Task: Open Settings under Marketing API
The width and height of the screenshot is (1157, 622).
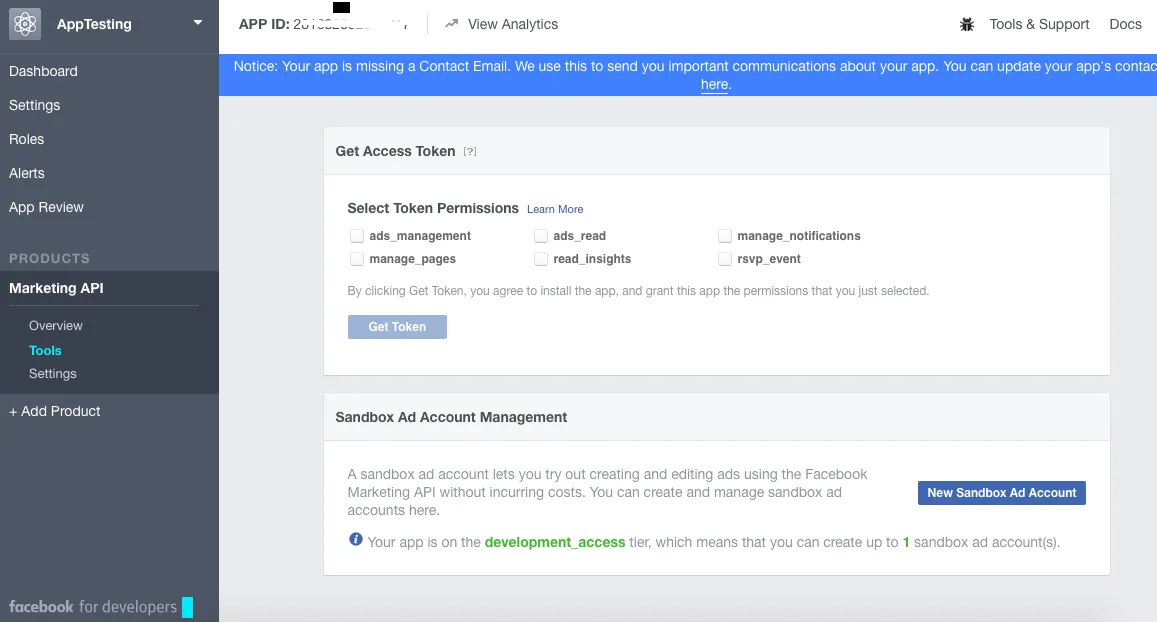Action: [52, 373]
